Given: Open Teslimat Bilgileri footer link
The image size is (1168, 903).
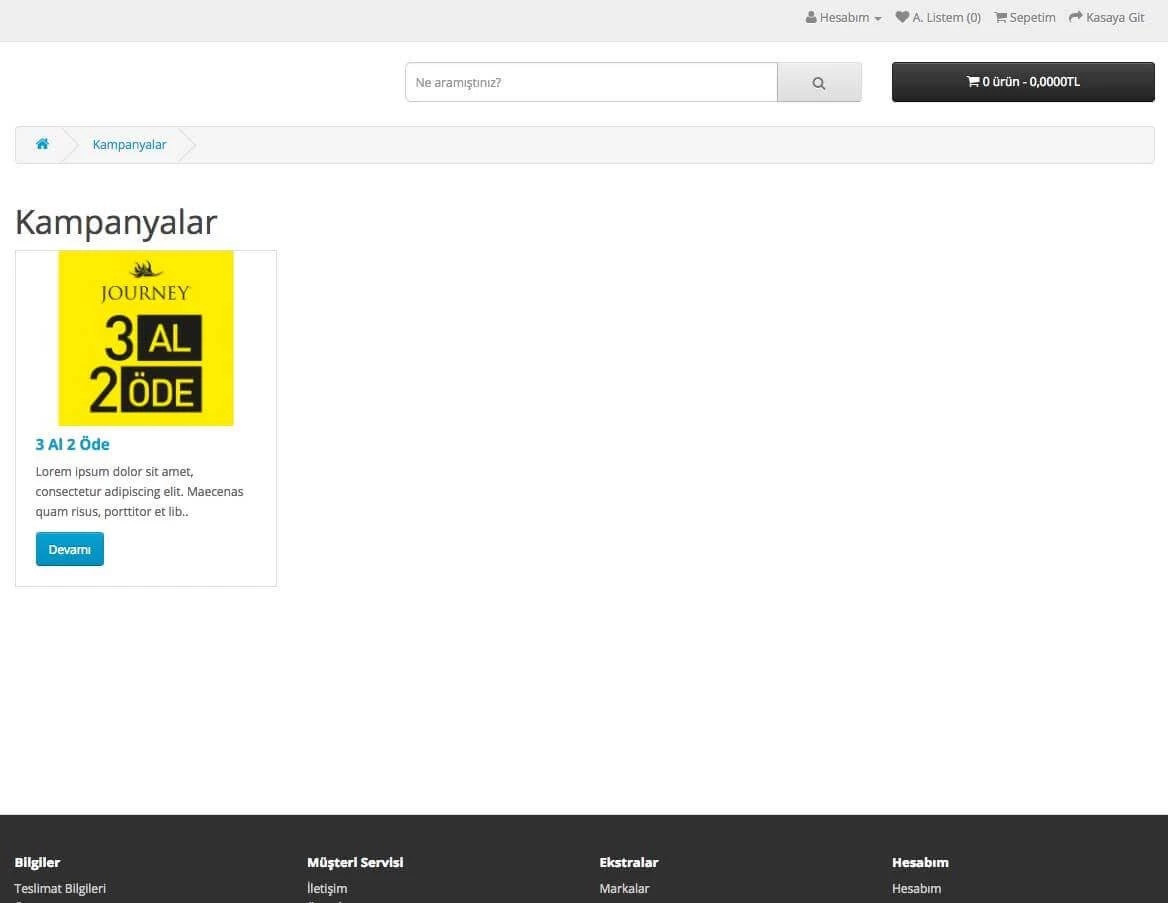Looking at the screenshot, I should (x=60, y=888).
